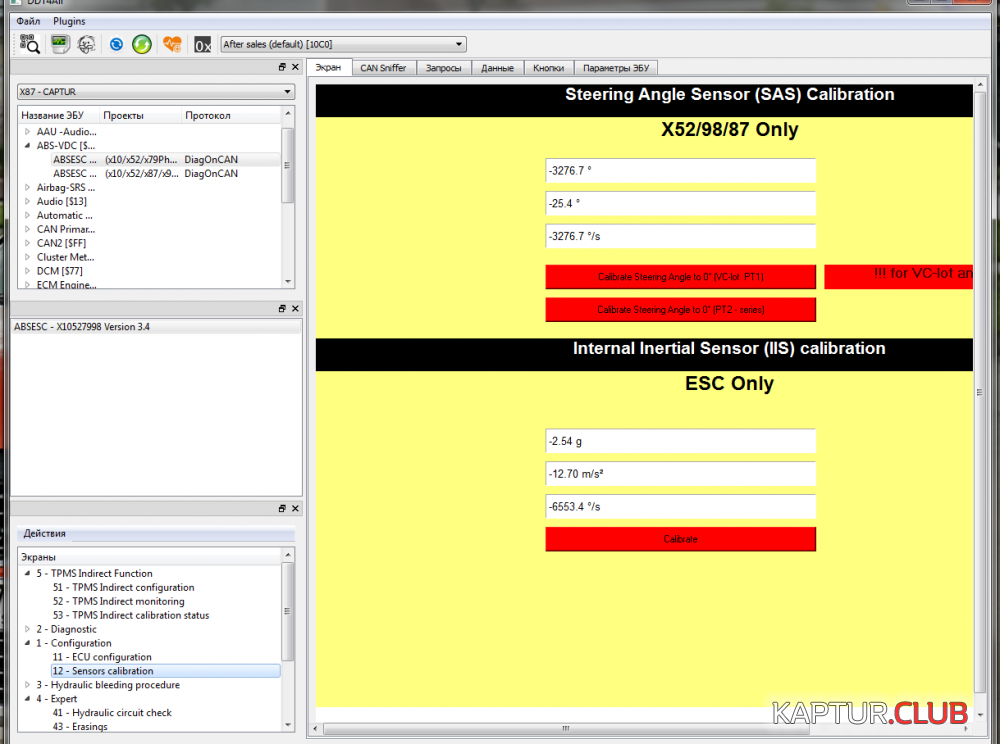Select 11 - ECU configuration screen
1000x744 pixels.
(x=102, y=657)
